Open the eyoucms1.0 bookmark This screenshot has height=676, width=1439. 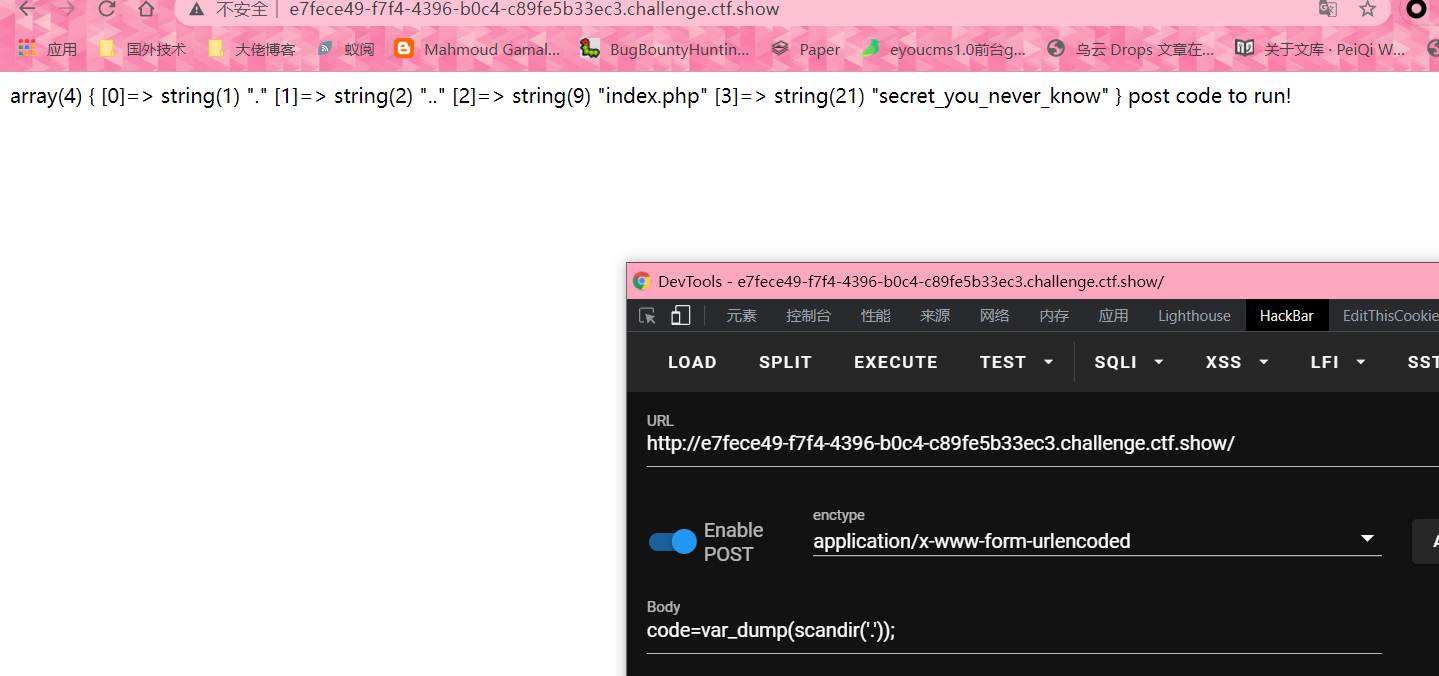click(x=943, y=49)
